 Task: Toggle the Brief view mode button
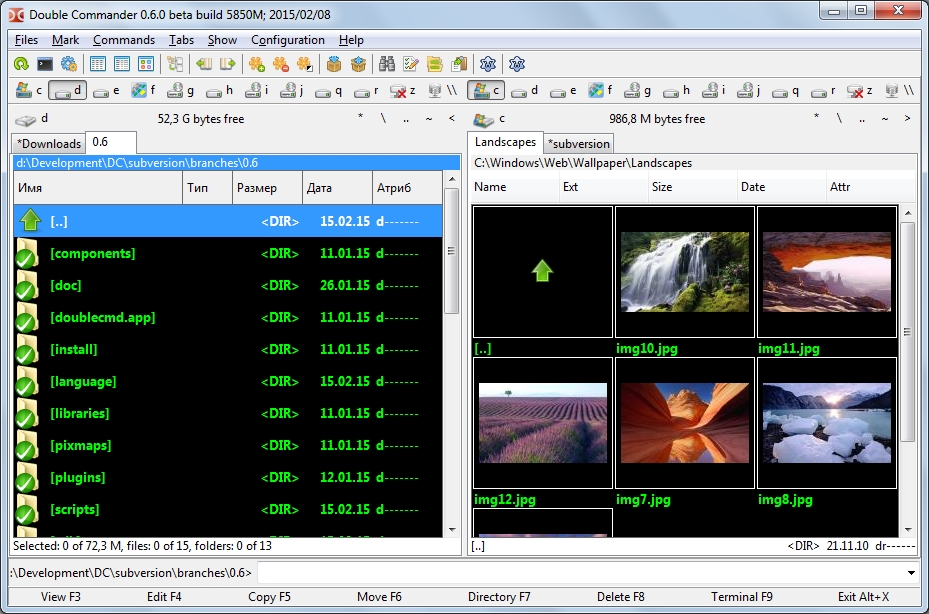pyautogui.click(x=98, y=64)
